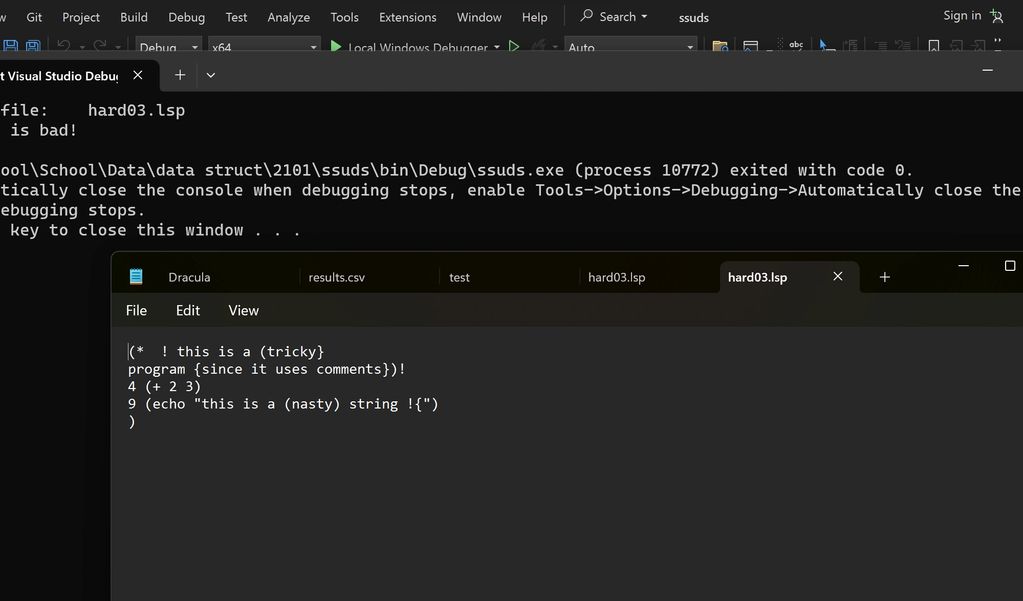Image resolution: width=1023 pixels, height=601 pixels.
Task: Open the folder browse toolbar icon
Action: click(719, 47)
